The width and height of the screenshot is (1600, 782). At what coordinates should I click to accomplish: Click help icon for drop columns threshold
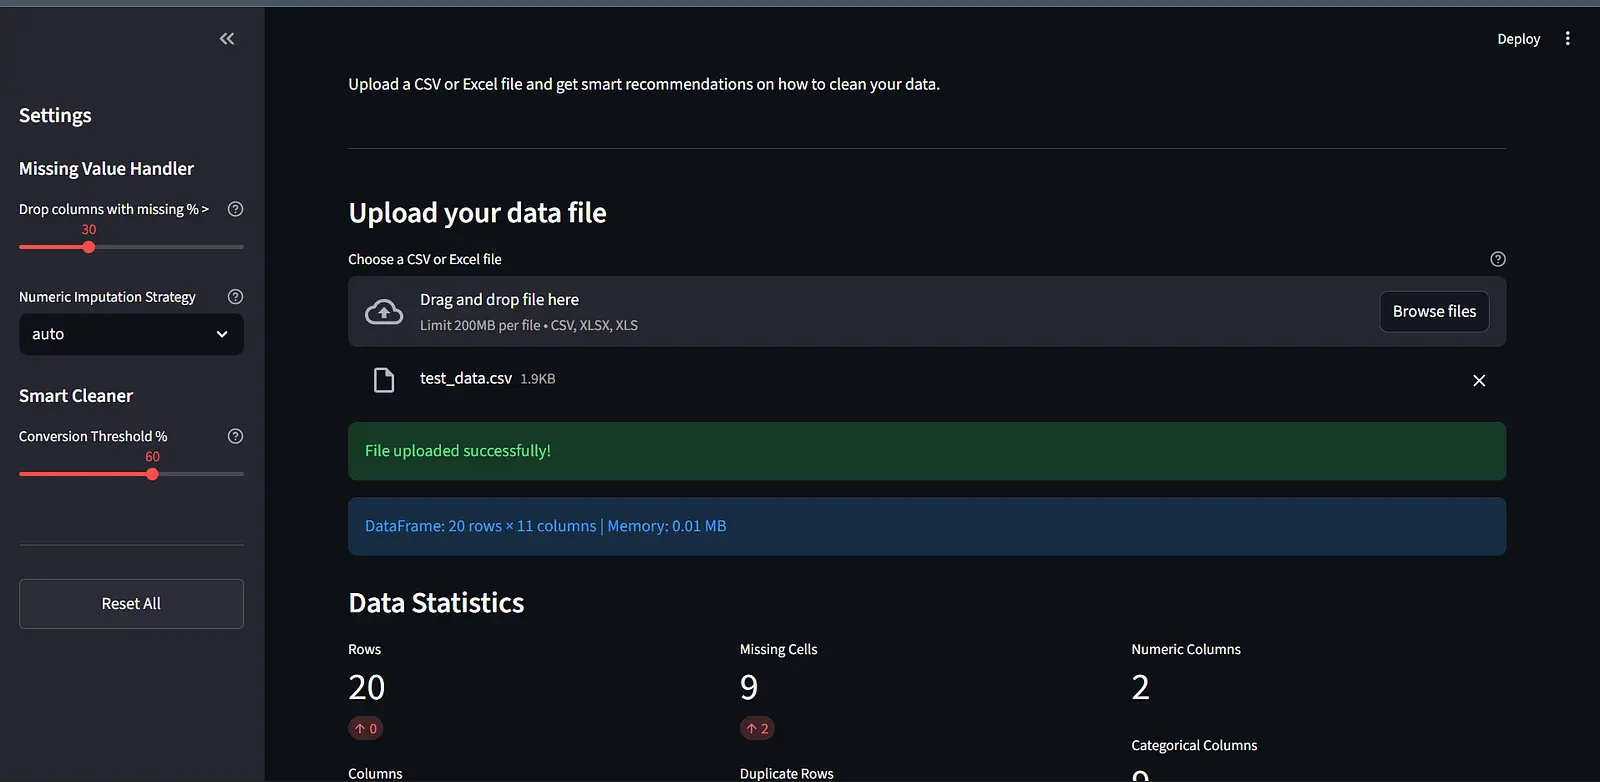[x=235, y=209]
